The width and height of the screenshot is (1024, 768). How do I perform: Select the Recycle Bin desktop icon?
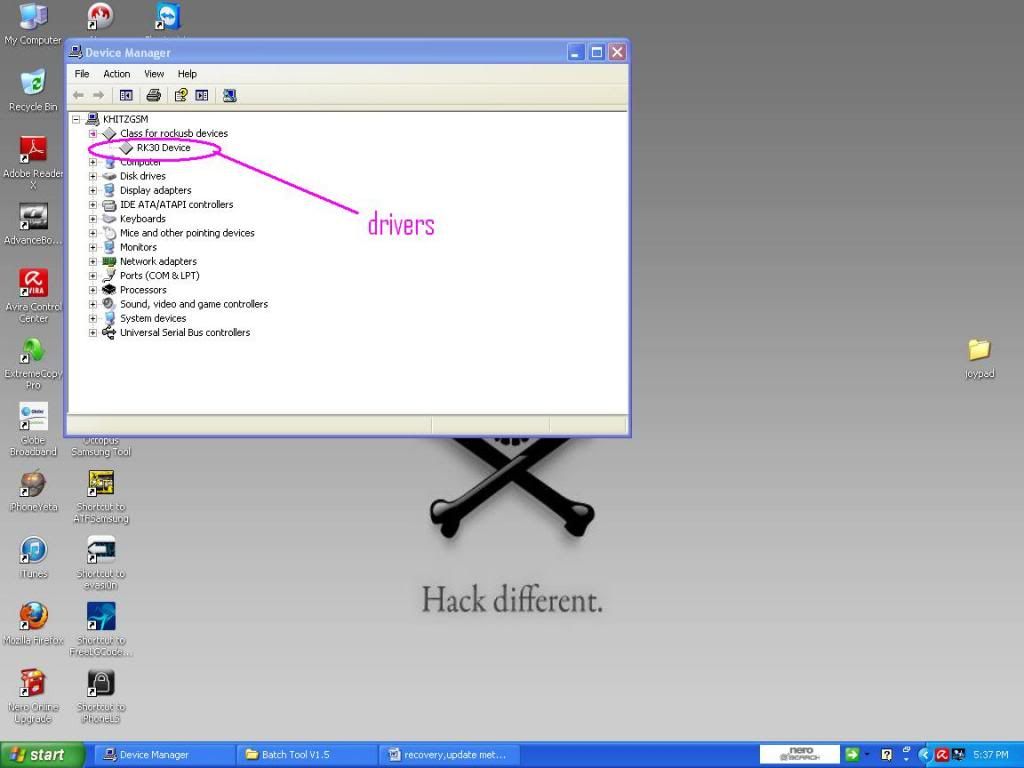click(33, 90)
